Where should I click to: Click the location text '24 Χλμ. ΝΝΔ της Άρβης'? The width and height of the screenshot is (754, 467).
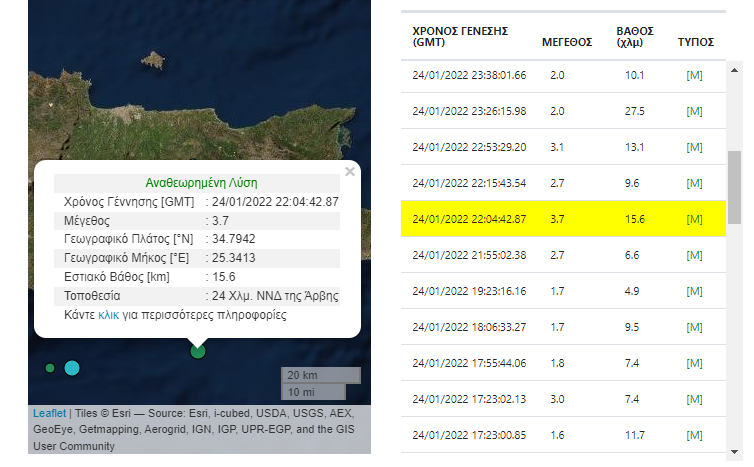point(275,296)
